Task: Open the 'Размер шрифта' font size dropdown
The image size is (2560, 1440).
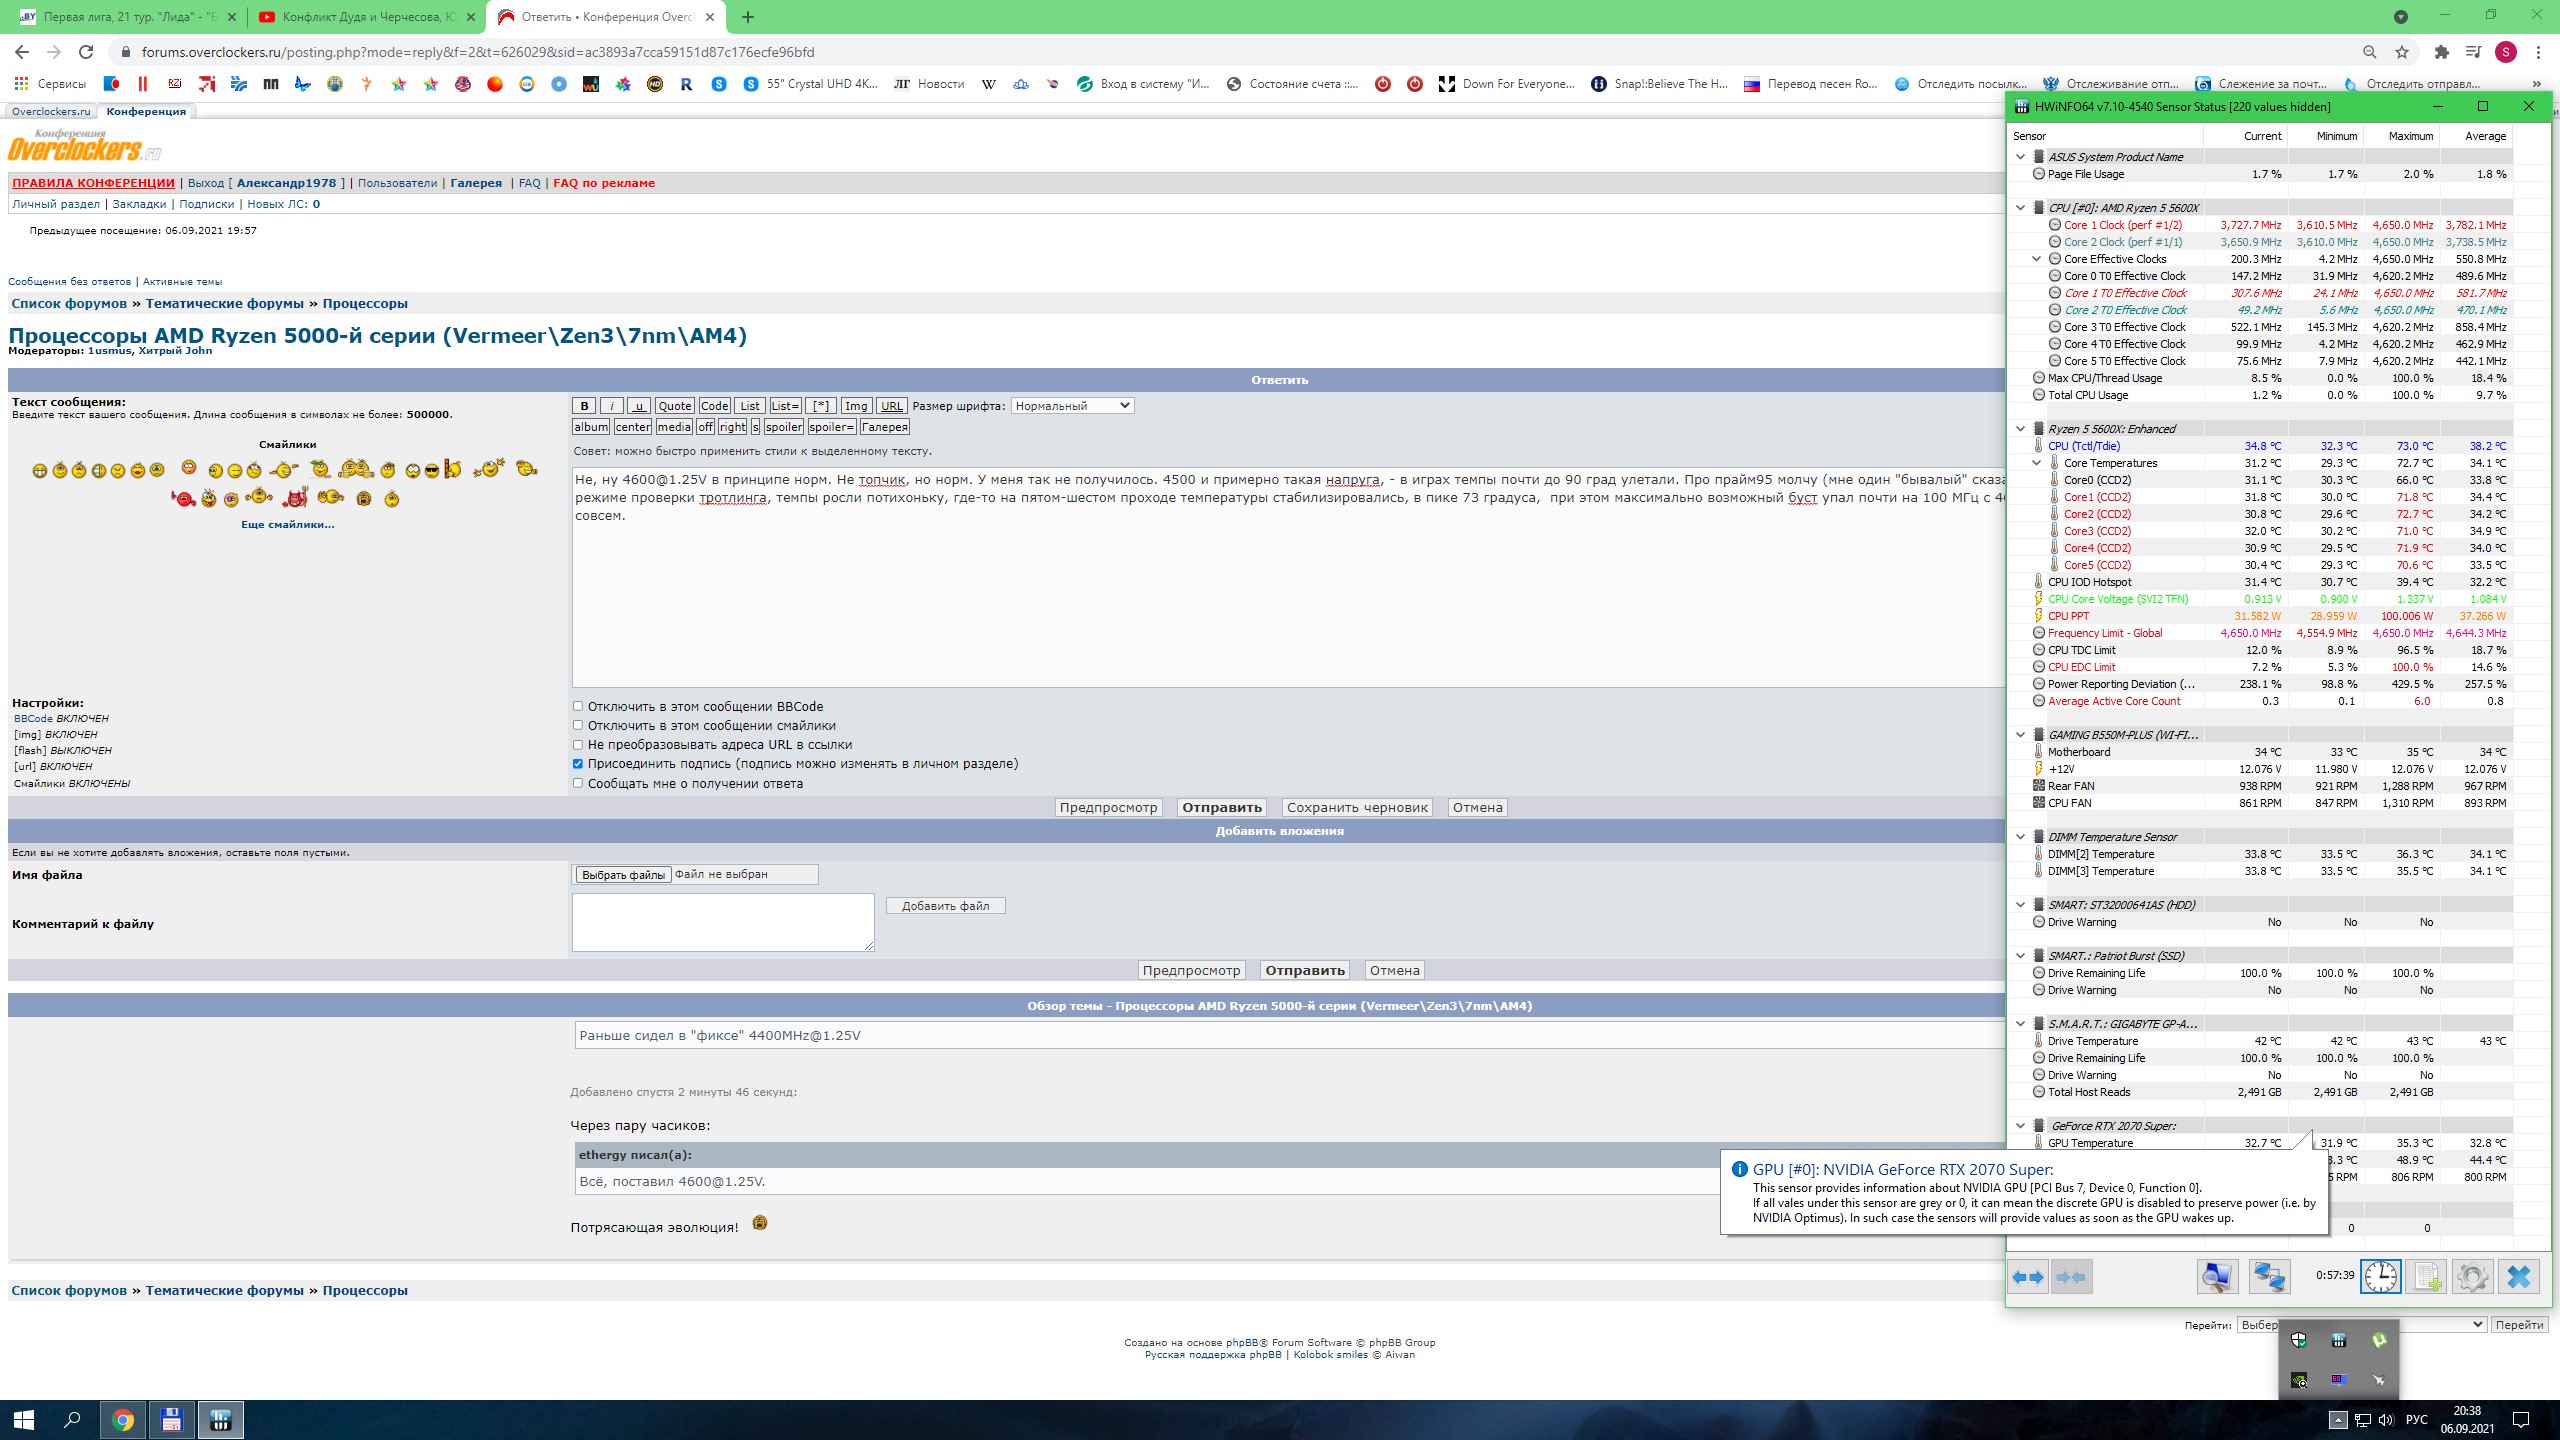Action: click(x=1072, y=406)
